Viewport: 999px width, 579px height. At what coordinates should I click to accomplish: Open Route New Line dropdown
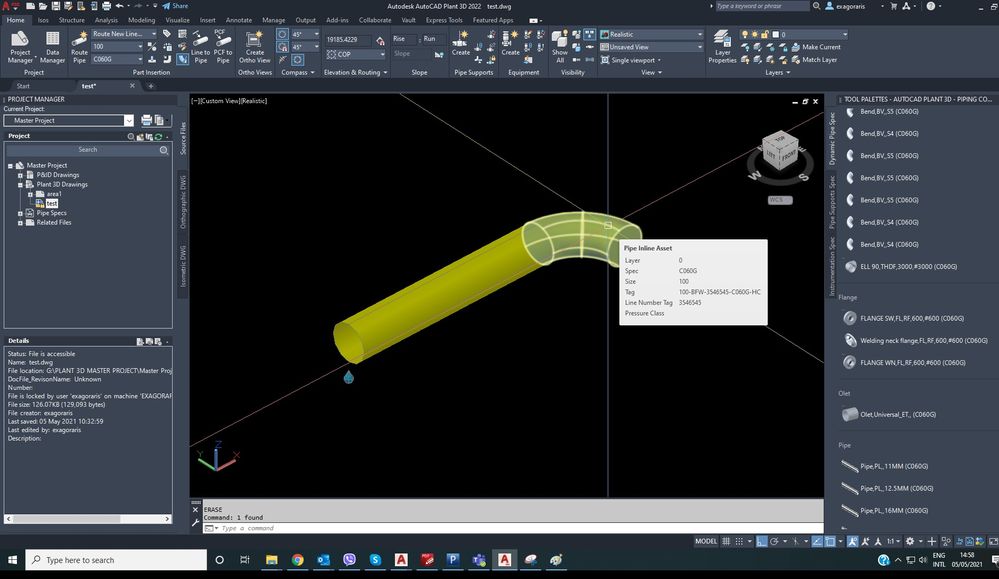(124, 34)
